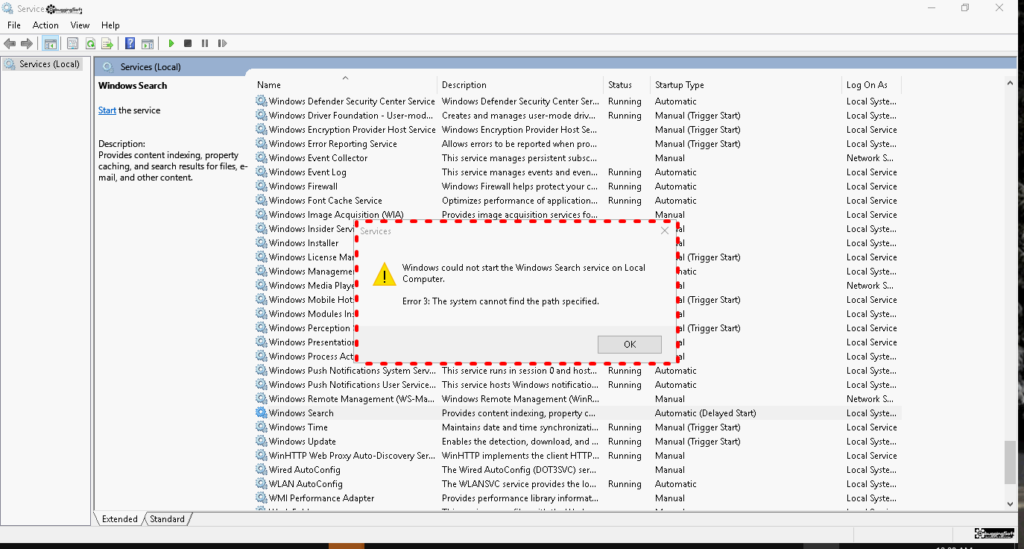1024x549 pixels.
Task: Switch to the Standard tab
Action: pyautogui.click(x=167, y=519)
